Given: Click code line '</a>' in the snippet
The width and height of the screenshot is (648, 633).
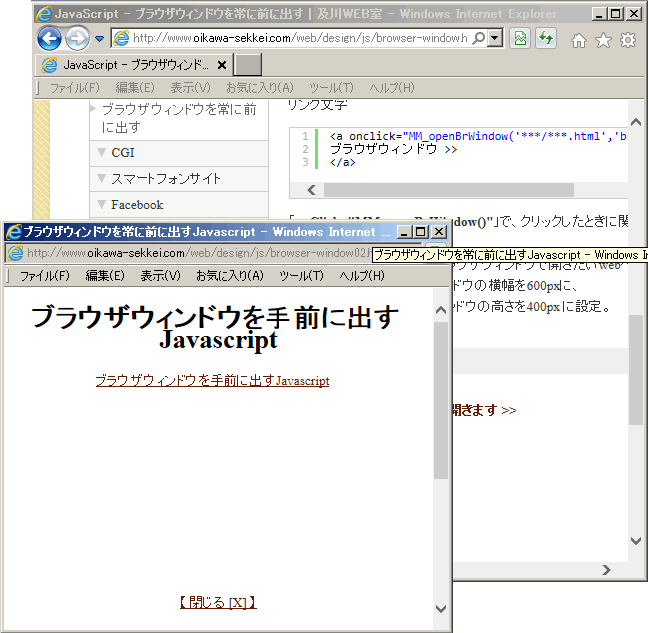Looking at the screenshot, I should pyautogui.click(x=343, y=162).
